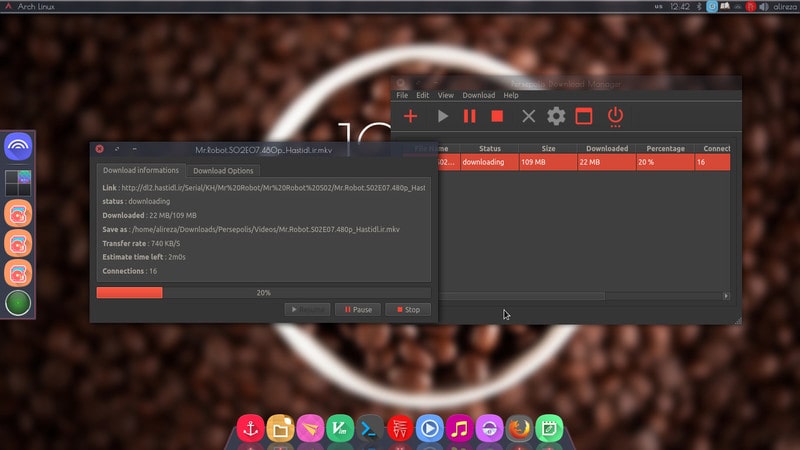Open the red Persepolis-style dock icon
This screenshot has width=800, height=450.
point(400,429)
